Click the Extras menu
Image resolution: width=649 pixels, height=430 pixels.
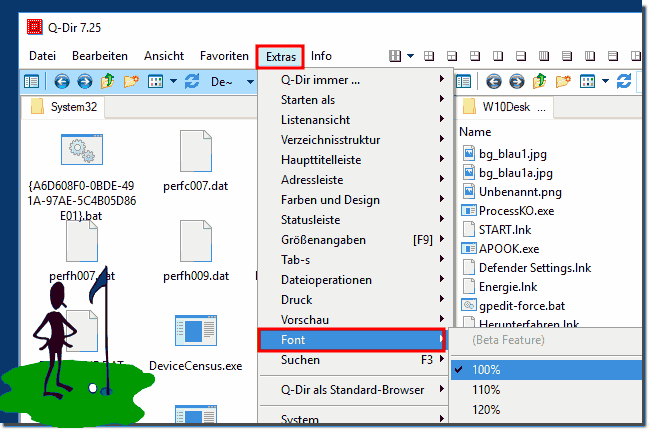click(x=281, y=57)
